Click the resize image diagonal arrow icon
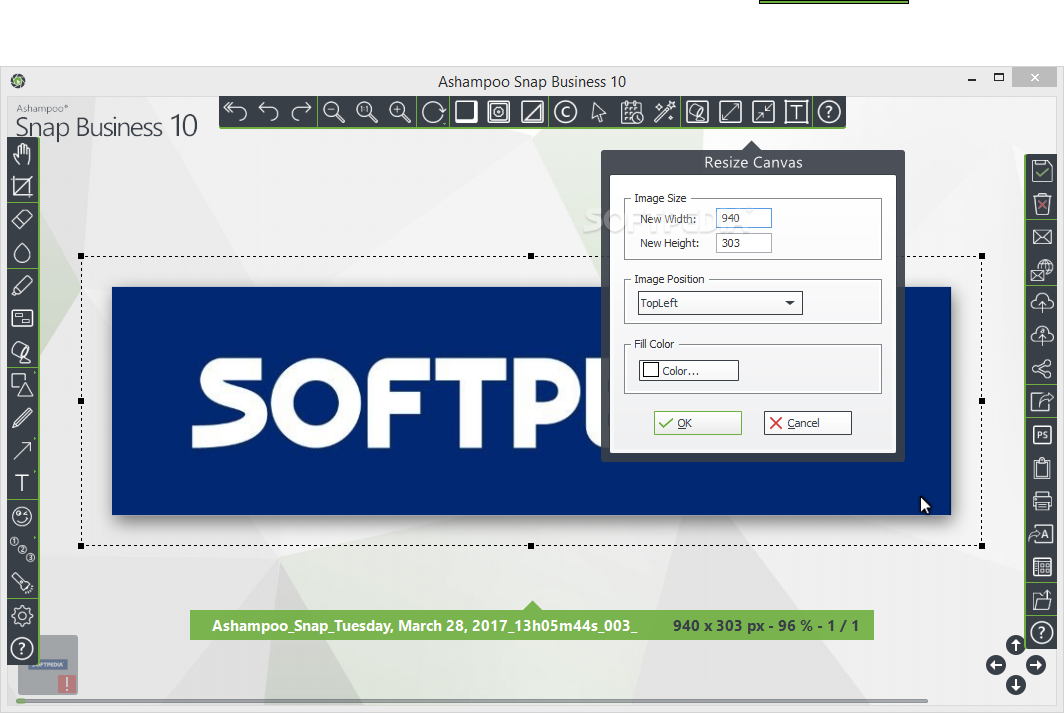 [x=730, y=112]
